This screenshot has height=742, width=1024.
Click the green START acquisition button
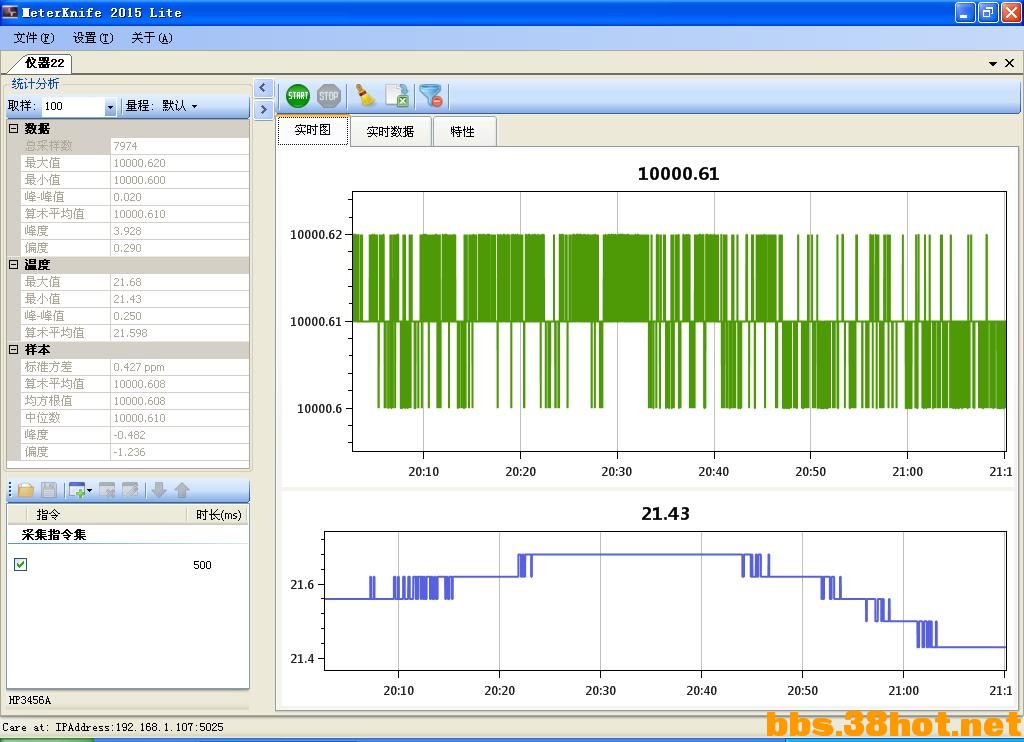[298, 96]
